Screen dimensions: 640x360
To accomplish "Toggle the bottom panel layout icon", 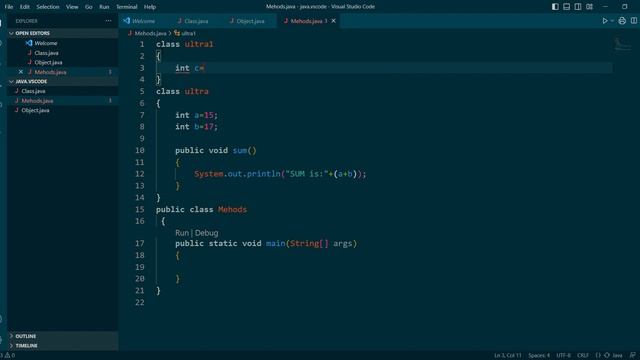I will [x=567, y=7].
